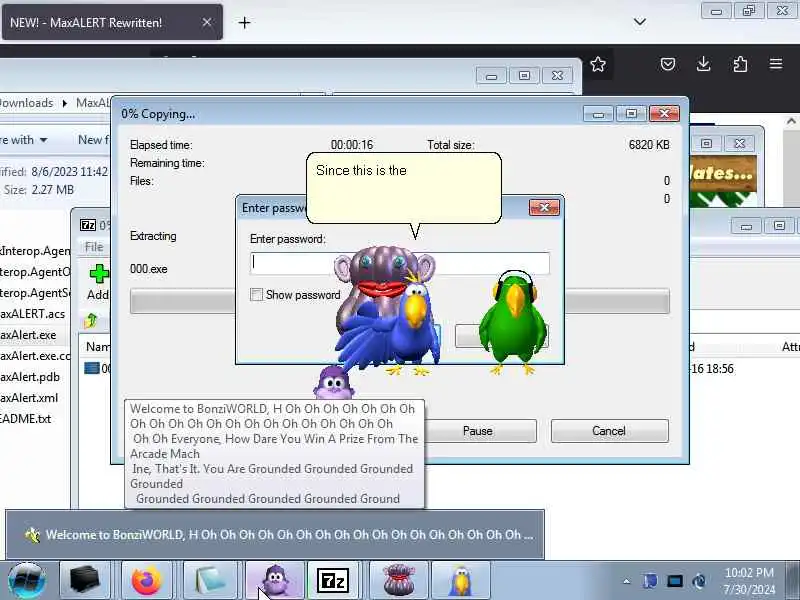Open a new Firefox tab with plus

pos(244,22)
